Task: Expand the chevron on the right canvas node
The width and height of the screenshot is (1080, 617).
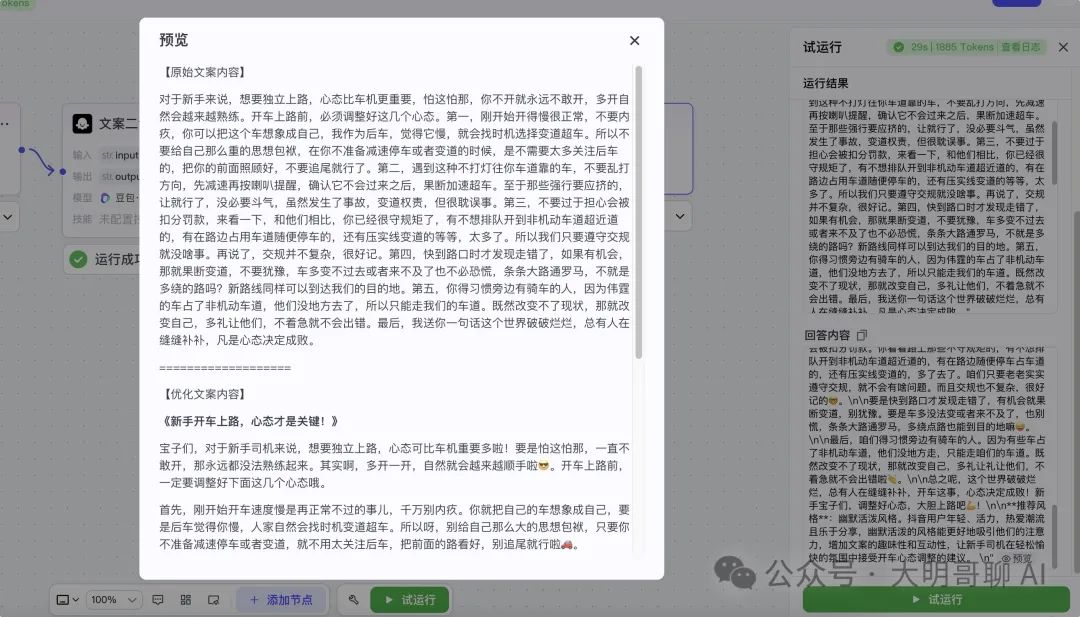Action: [680, 216]
